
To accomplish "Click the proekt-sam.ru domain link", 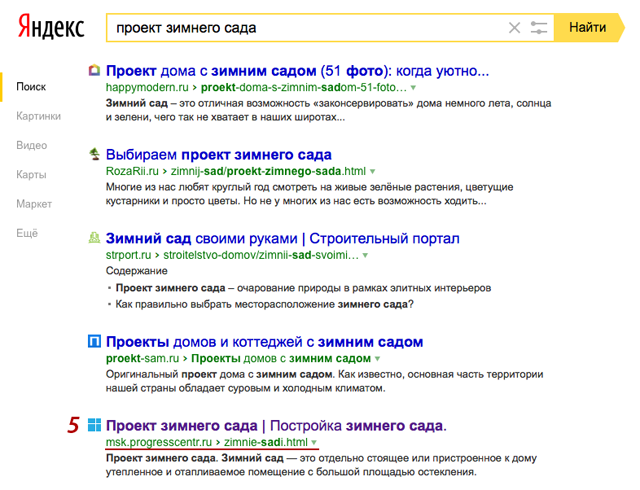I will click(x=142, y=359).
